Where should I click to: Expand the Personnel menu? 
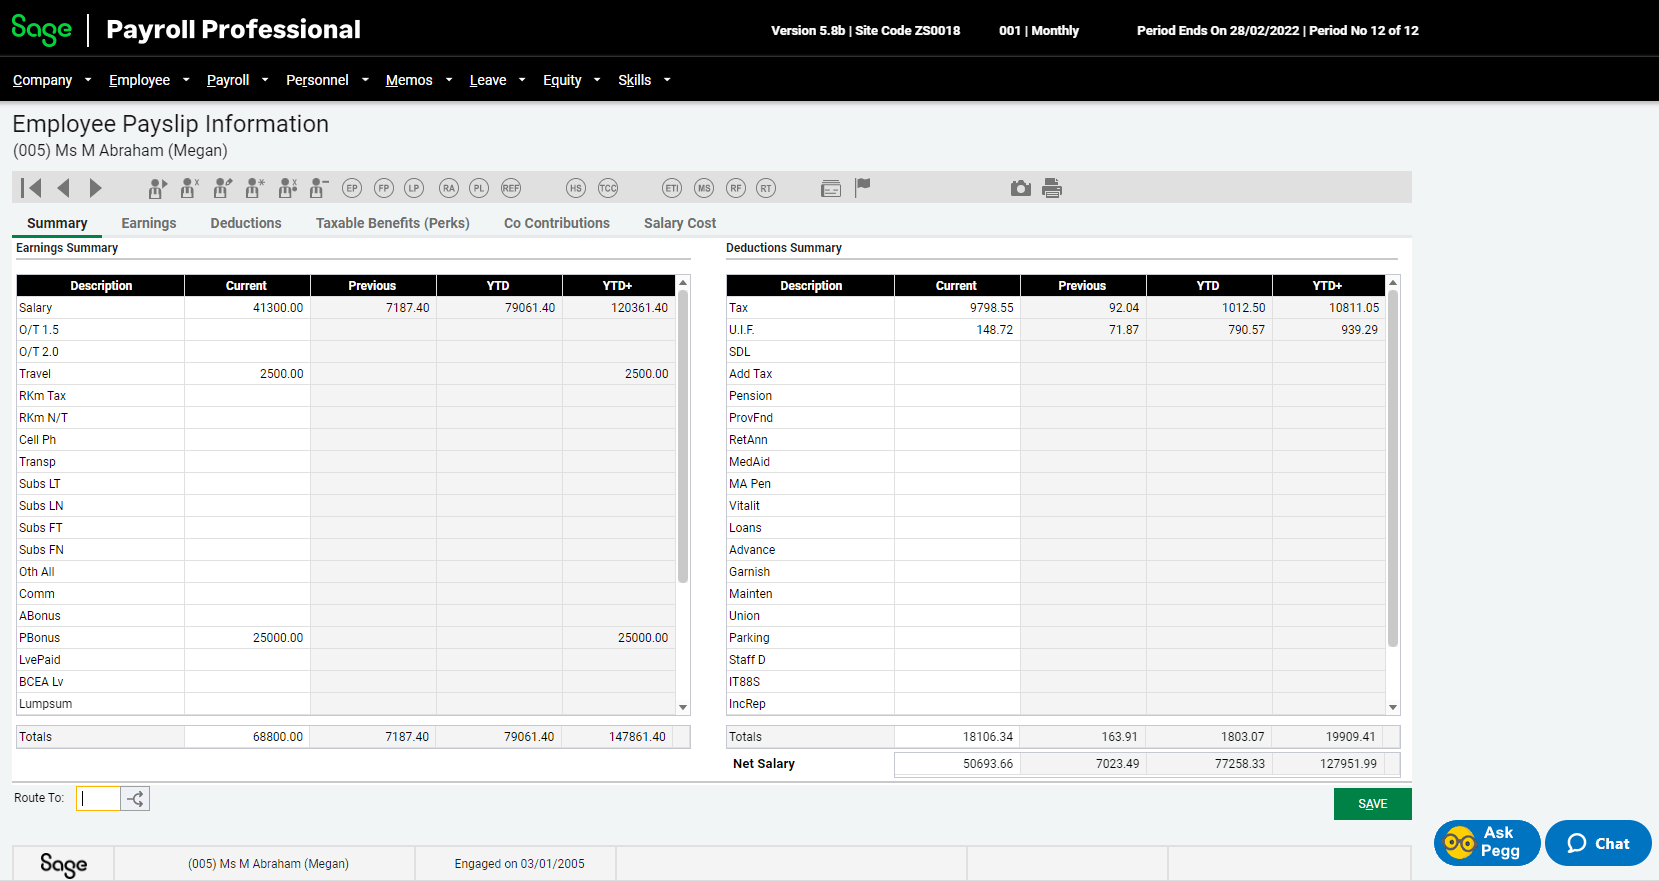point(327,80)
